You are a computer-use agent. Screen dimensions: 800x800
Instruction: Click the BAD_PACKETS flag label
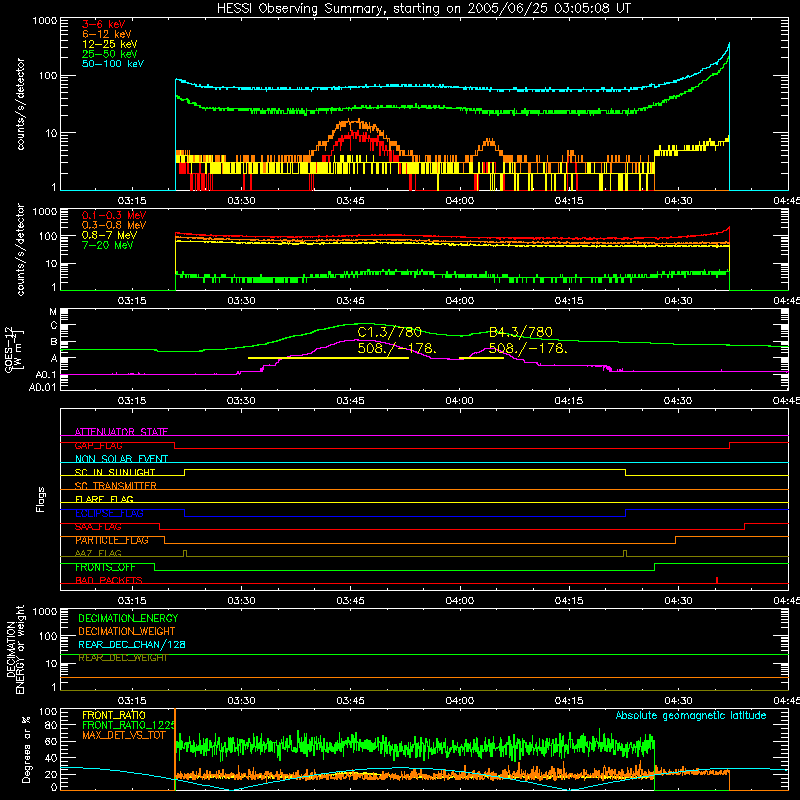(109, 580)
